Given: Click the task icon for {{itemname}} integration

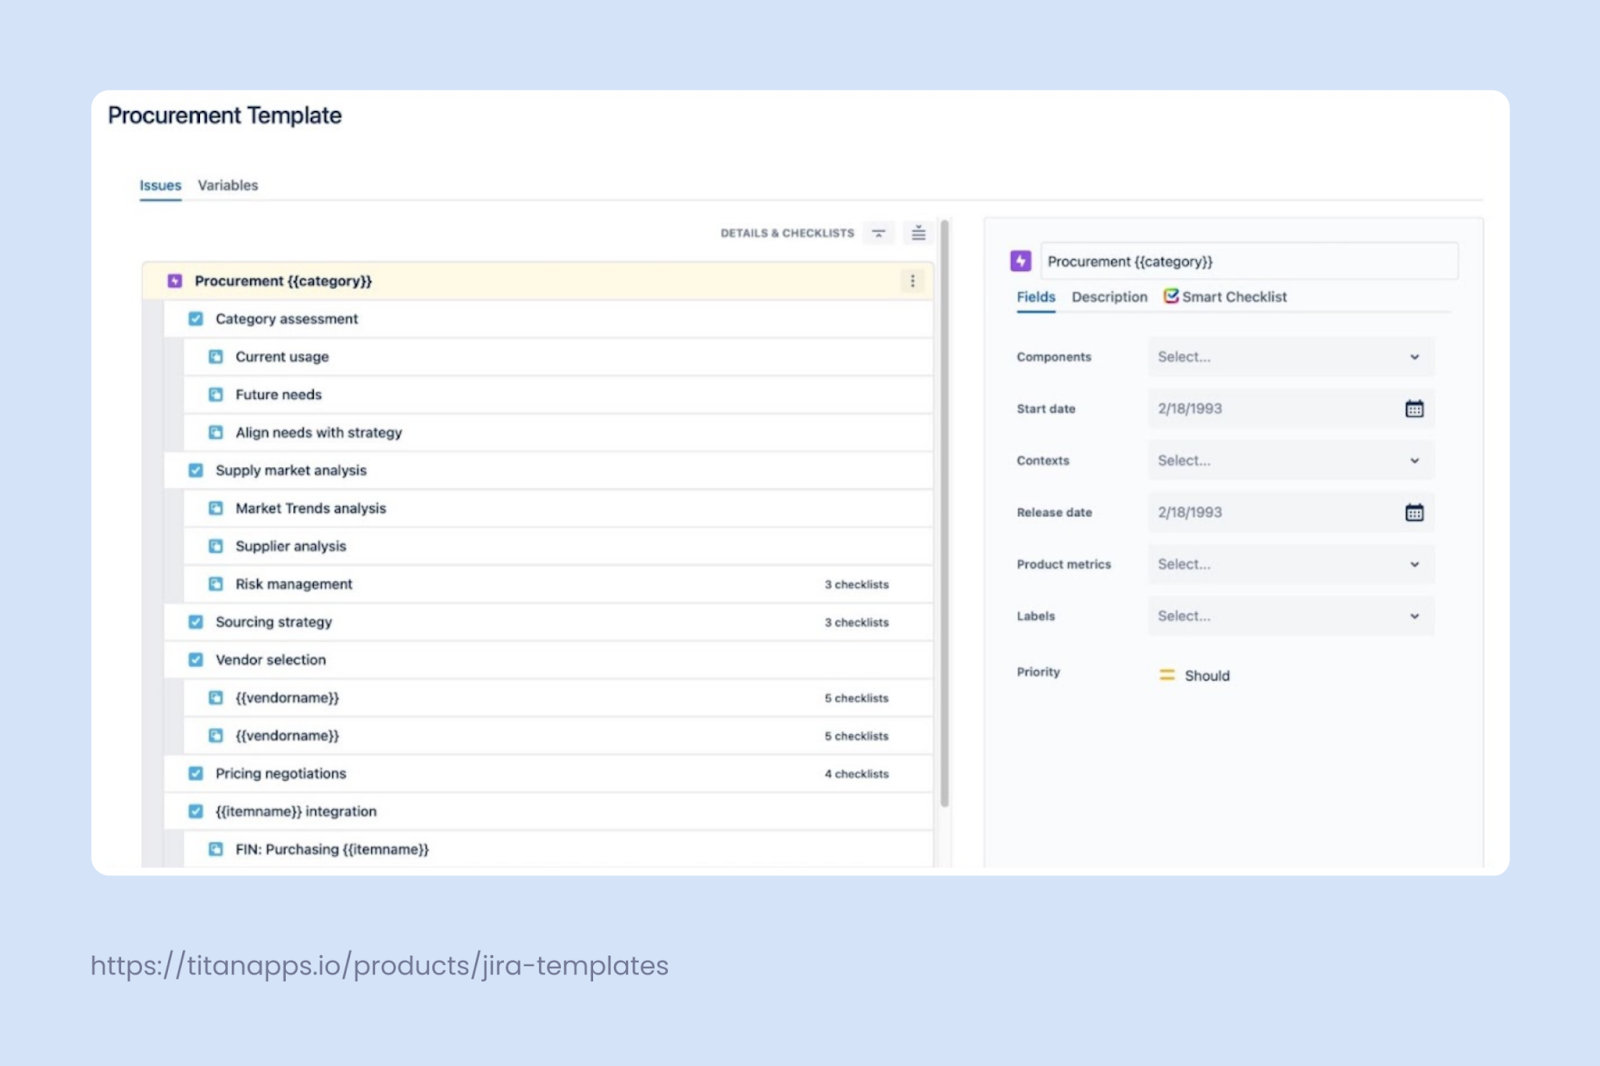Looking at the screenshot, I should tap(196, 812).
